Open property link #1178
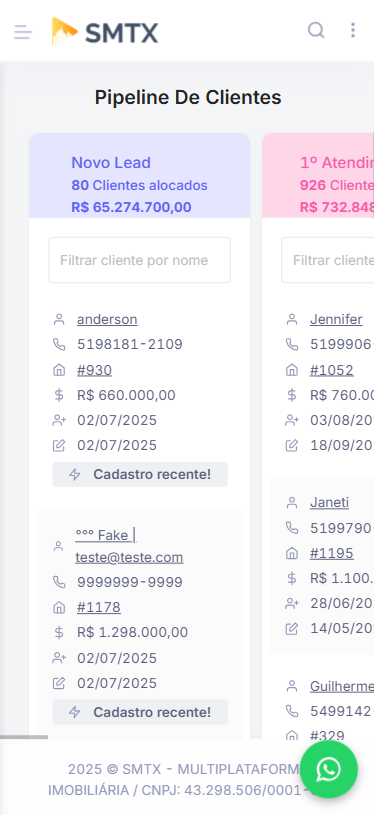The image size is (374, 815). coord(99,607)
